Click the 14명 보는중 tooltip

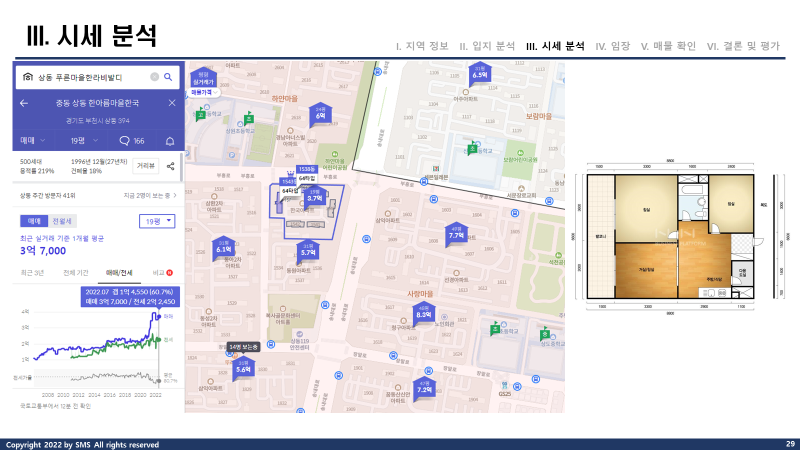point(243,347)
